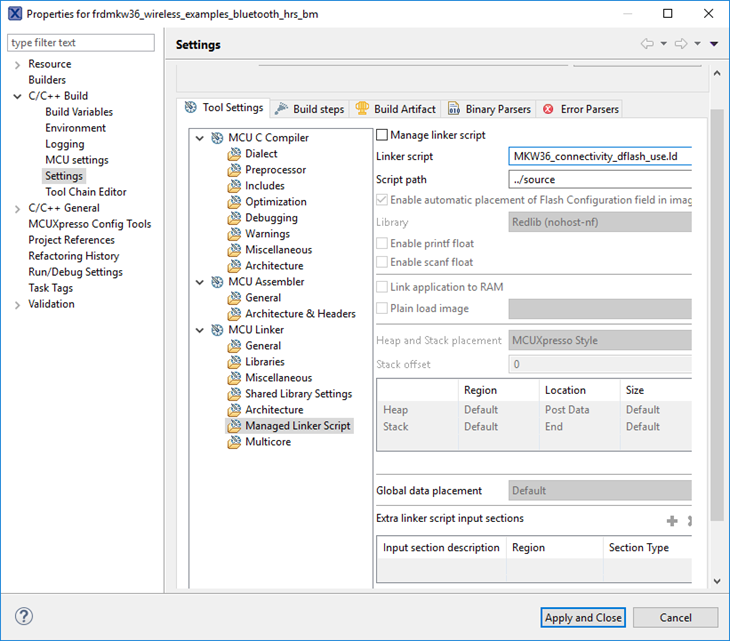Switch to the Error Parsers tab
The image size is (730, 641).
pyautogui.click(x=580, y=109)
